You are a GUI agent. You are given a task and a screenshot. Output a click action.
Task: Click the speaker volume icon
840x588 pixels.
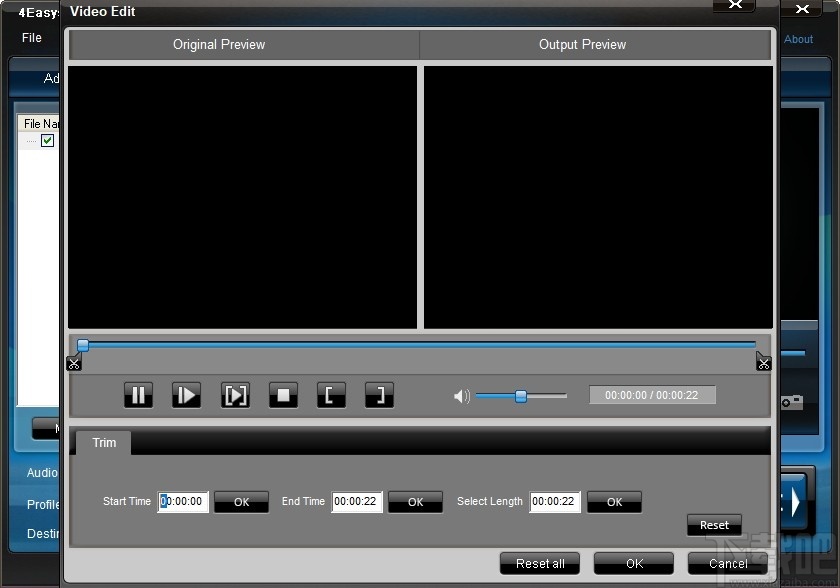[461, 396]
